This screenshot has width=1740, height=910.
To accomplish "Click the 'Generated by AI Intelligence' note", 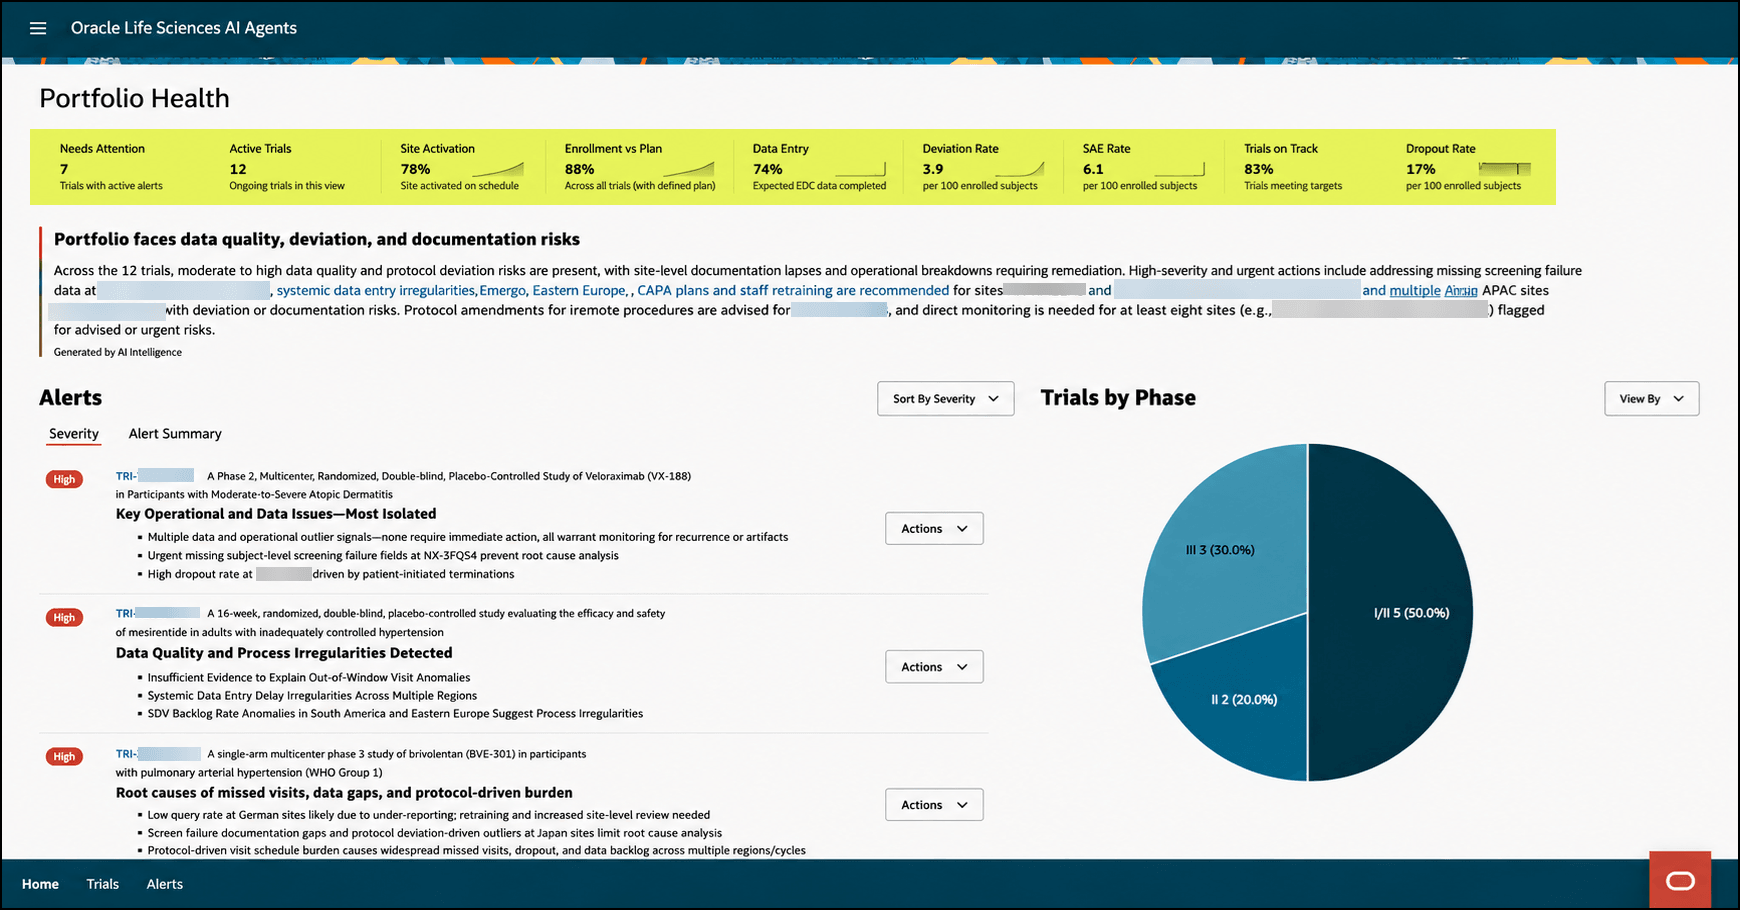I will 118,352.
